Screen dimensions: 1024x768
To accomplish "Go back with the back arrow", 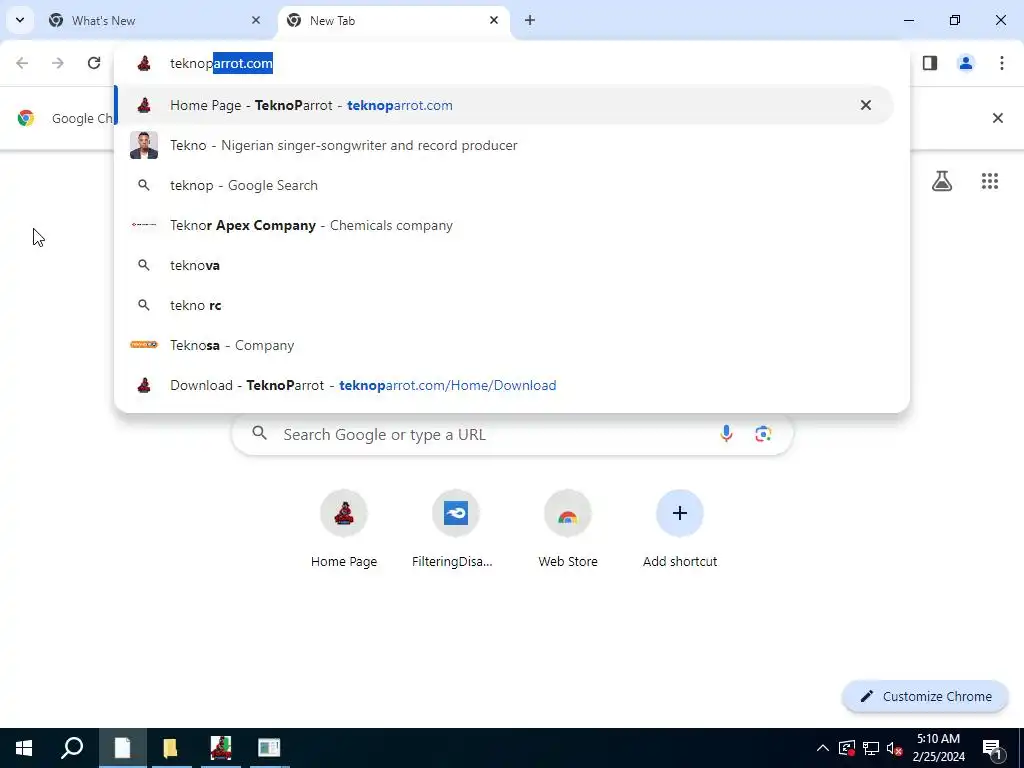I will click(22, 63).
